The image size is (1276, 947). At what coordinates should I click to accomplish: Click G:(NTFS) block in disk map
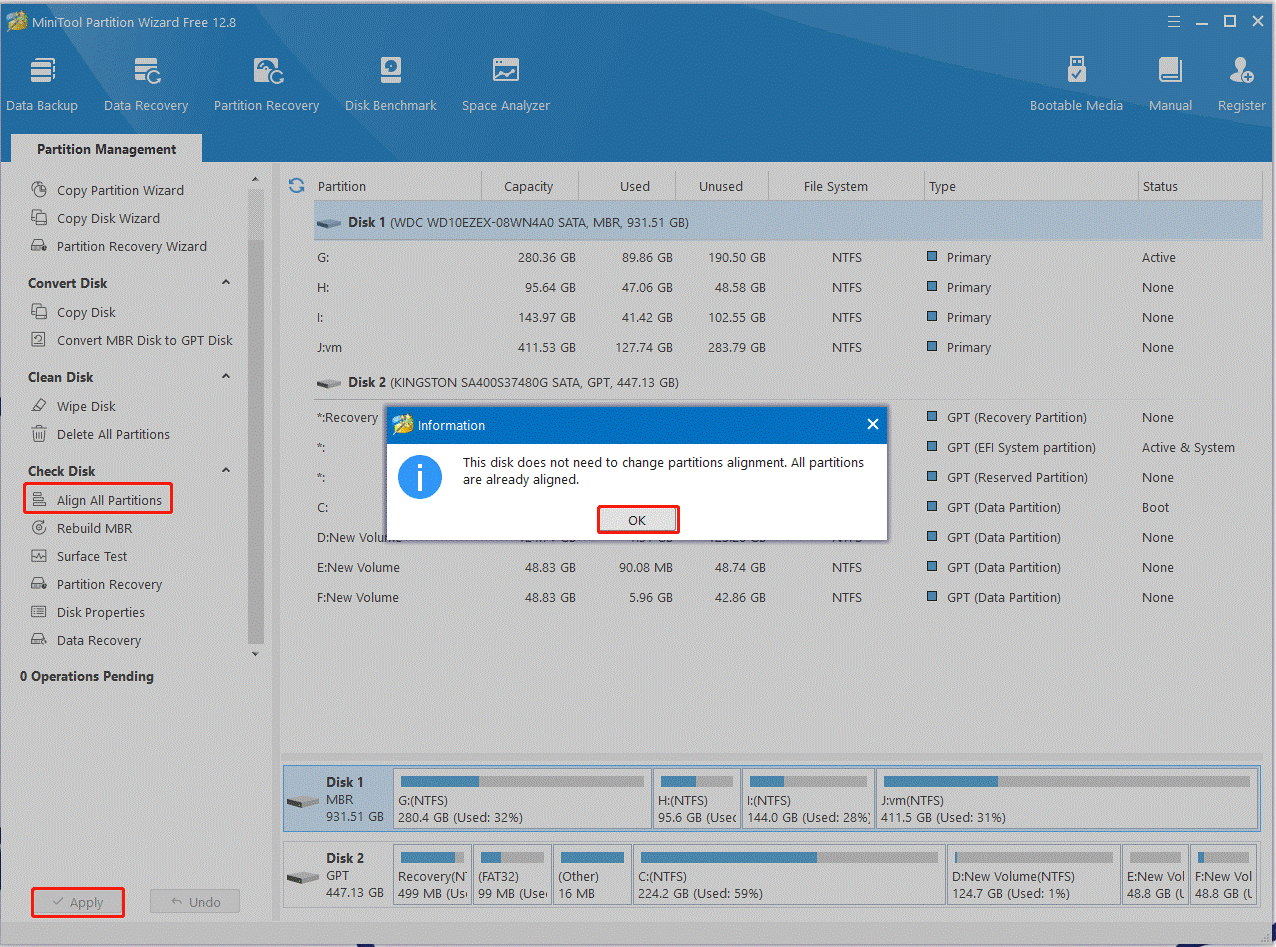(521, 798)
